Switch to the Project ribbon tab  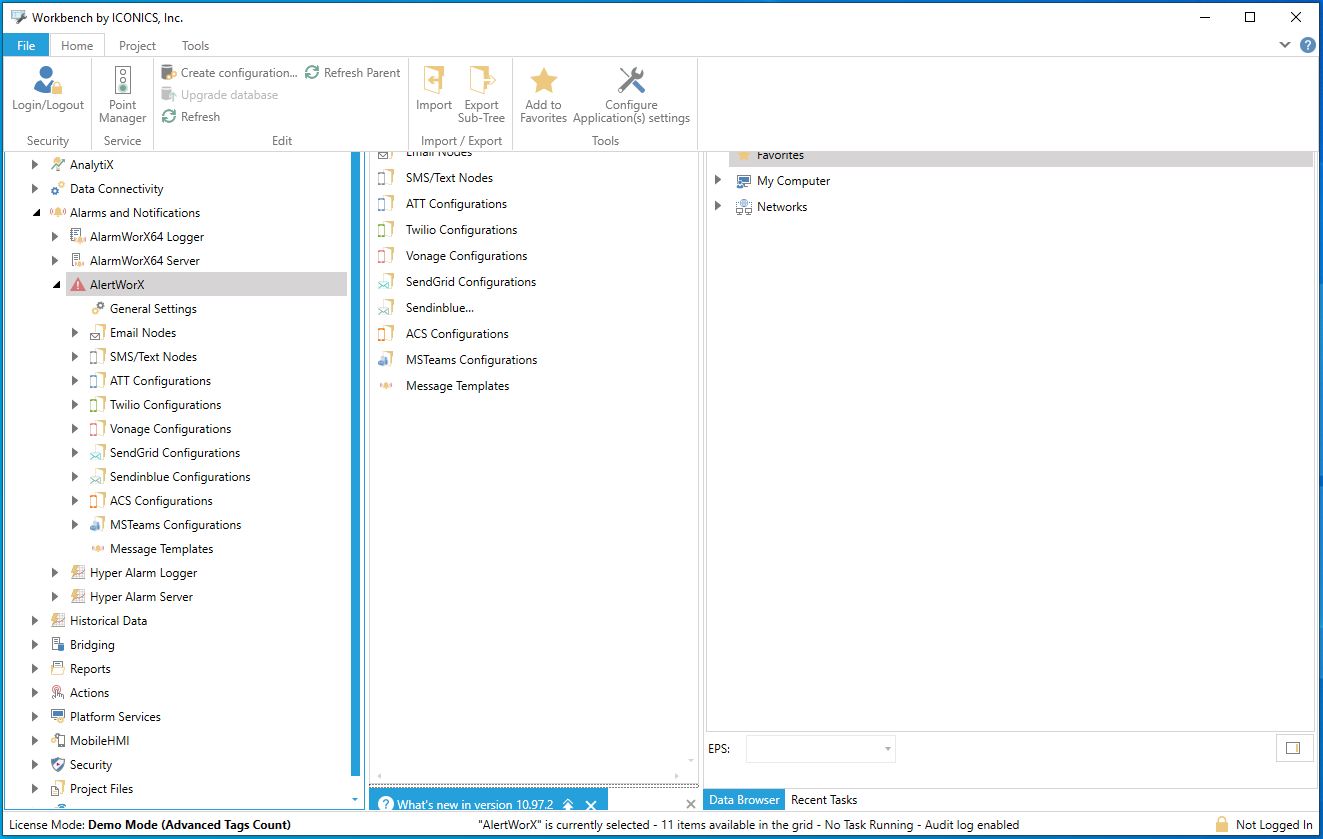(x=137, y=46)
